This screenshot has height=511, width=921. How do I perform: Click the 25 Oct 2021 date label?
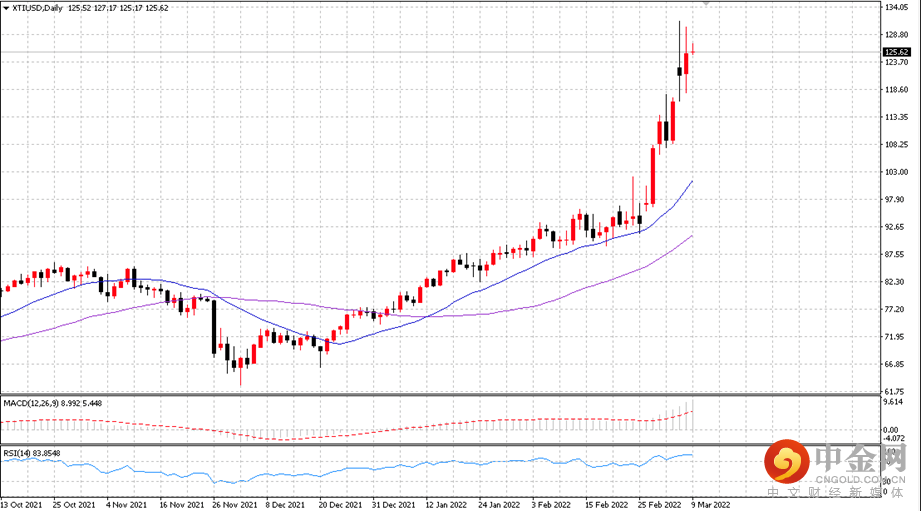point(74,505)
